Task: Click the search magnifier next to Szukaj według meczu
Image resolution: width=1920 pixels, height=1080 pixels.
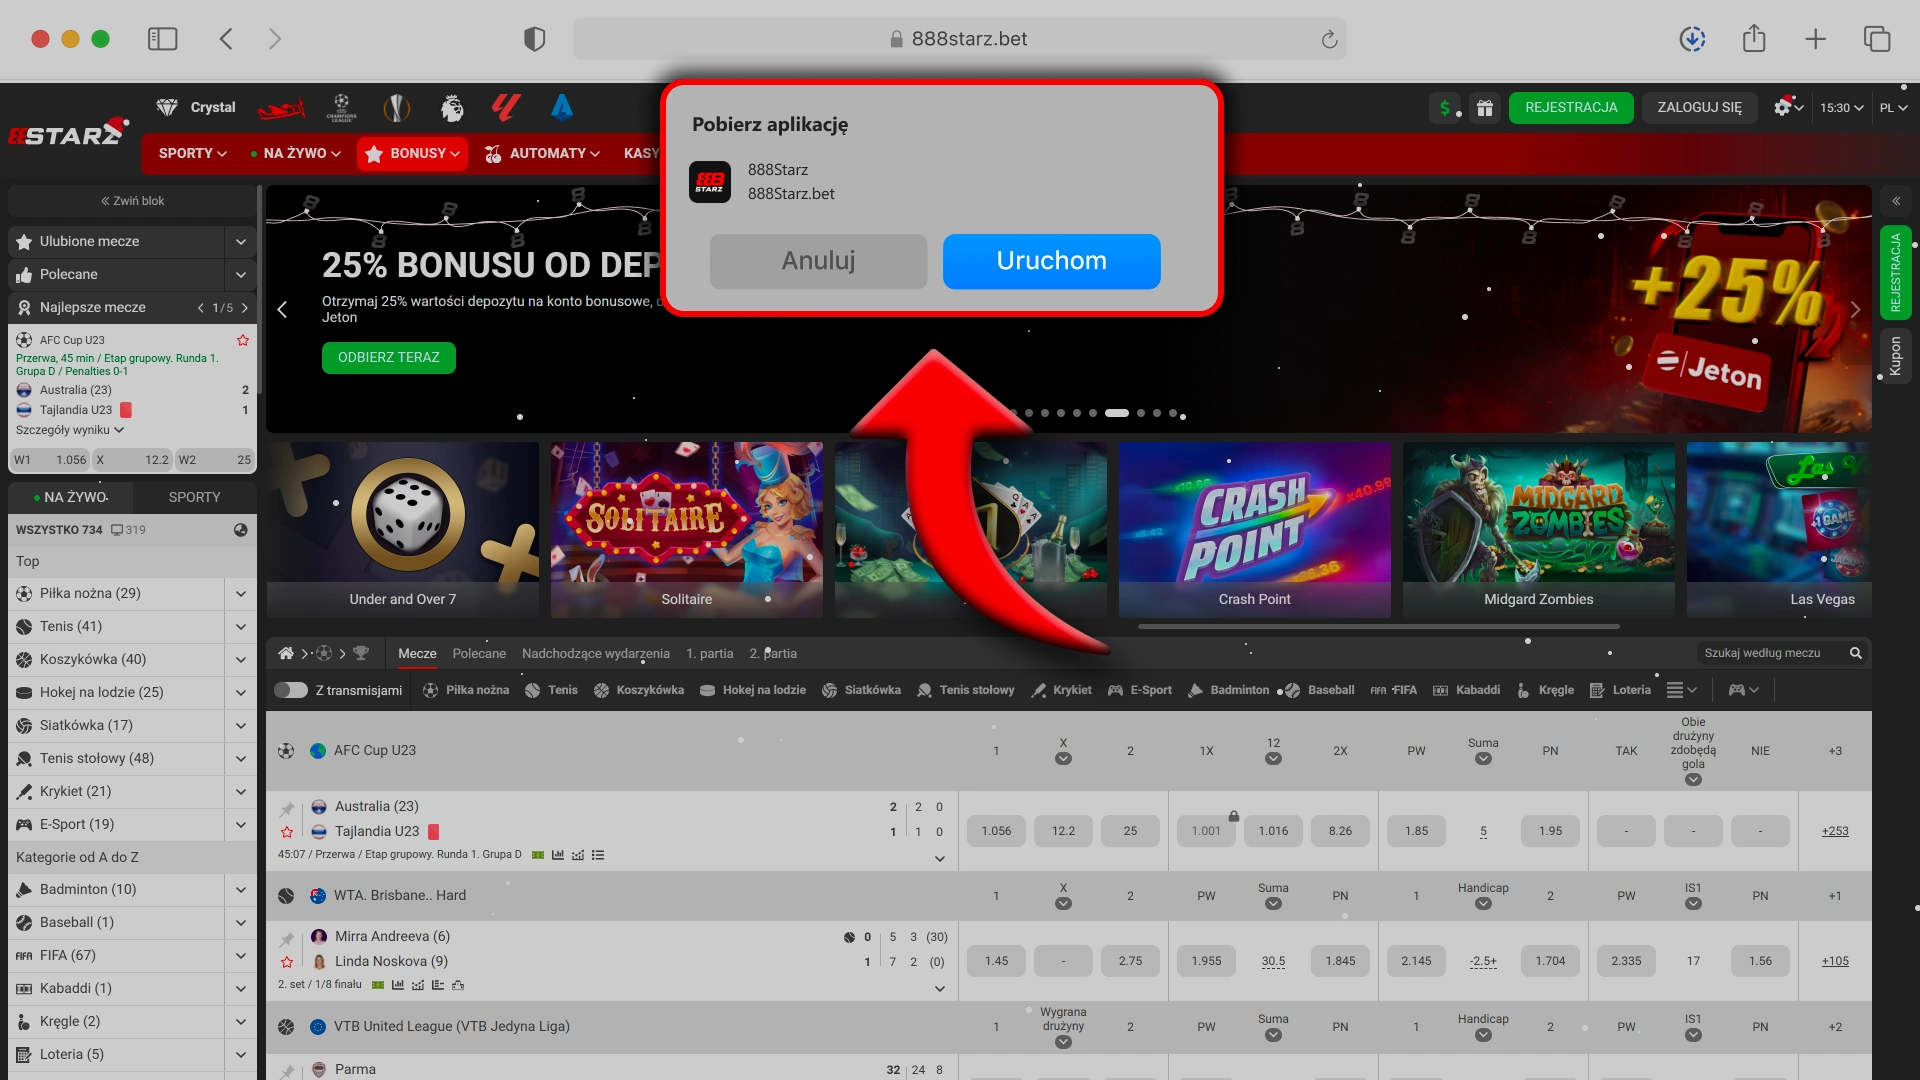Action: tap(1856, 653)
